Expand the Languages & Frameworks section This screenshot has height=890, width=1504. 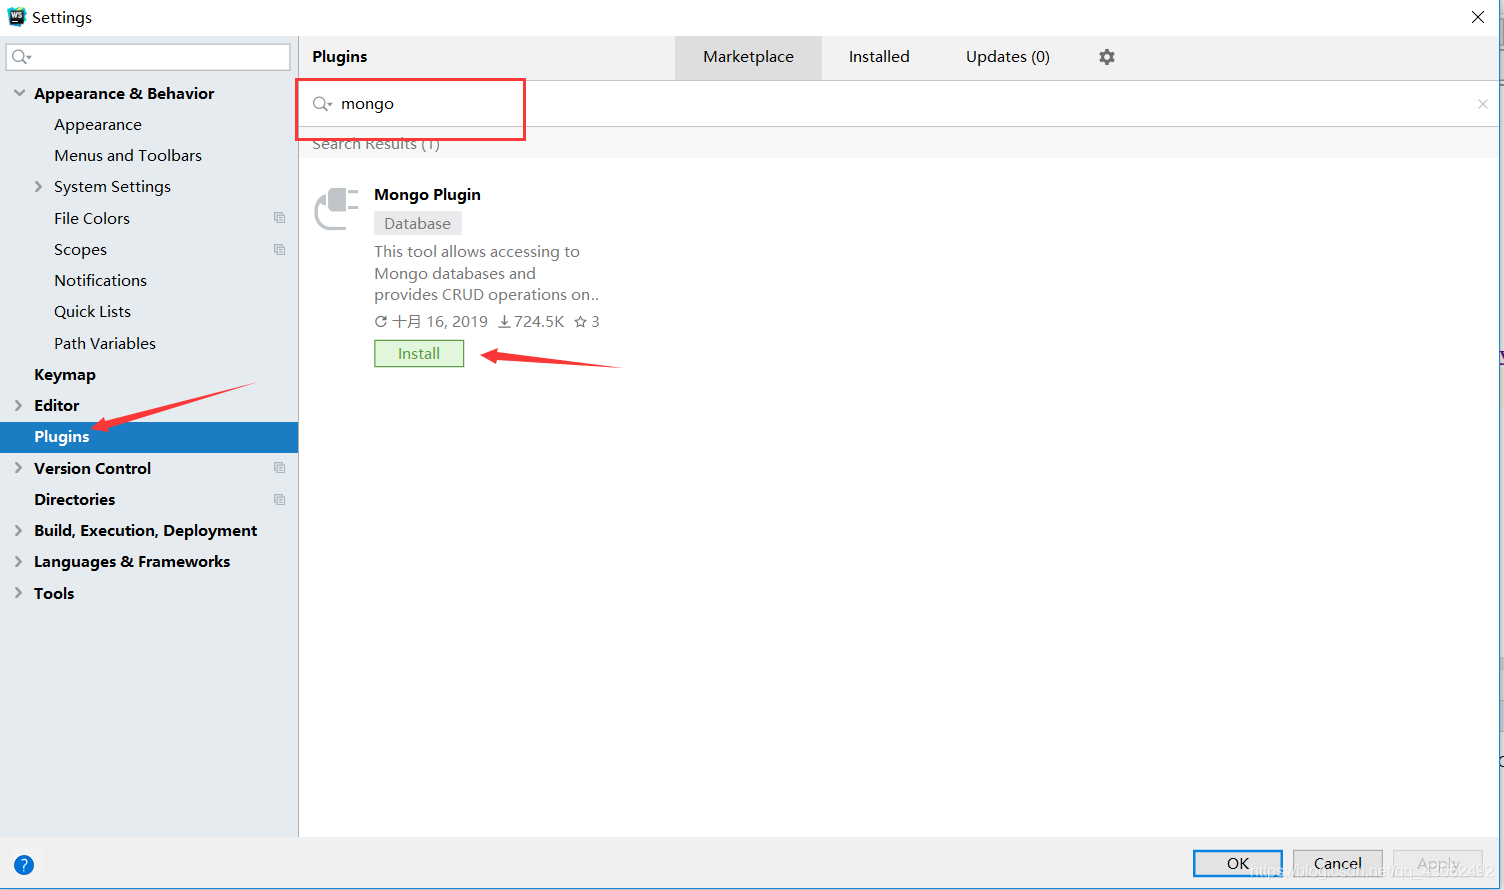[19, 562]
